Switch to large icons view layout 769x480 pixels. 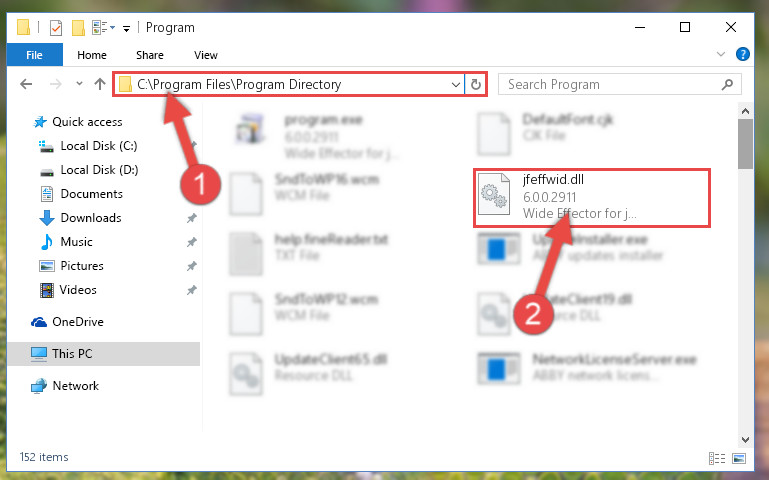click(x=739, y=458)
